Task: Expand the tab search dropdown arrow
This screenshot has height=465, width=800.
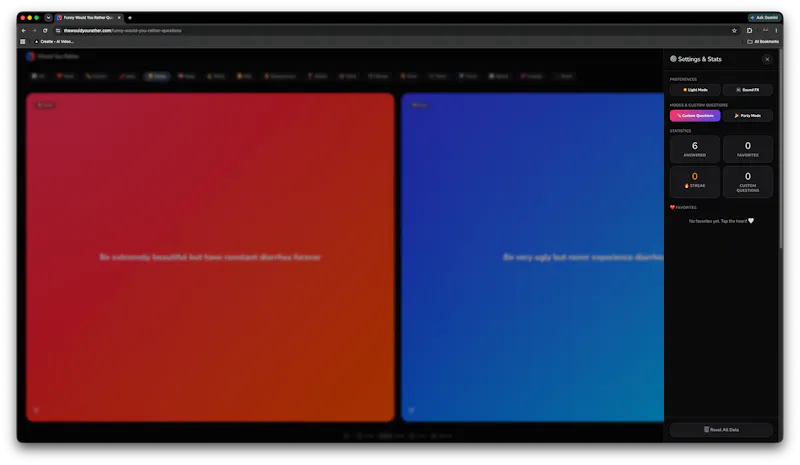Action: [48, 18]
